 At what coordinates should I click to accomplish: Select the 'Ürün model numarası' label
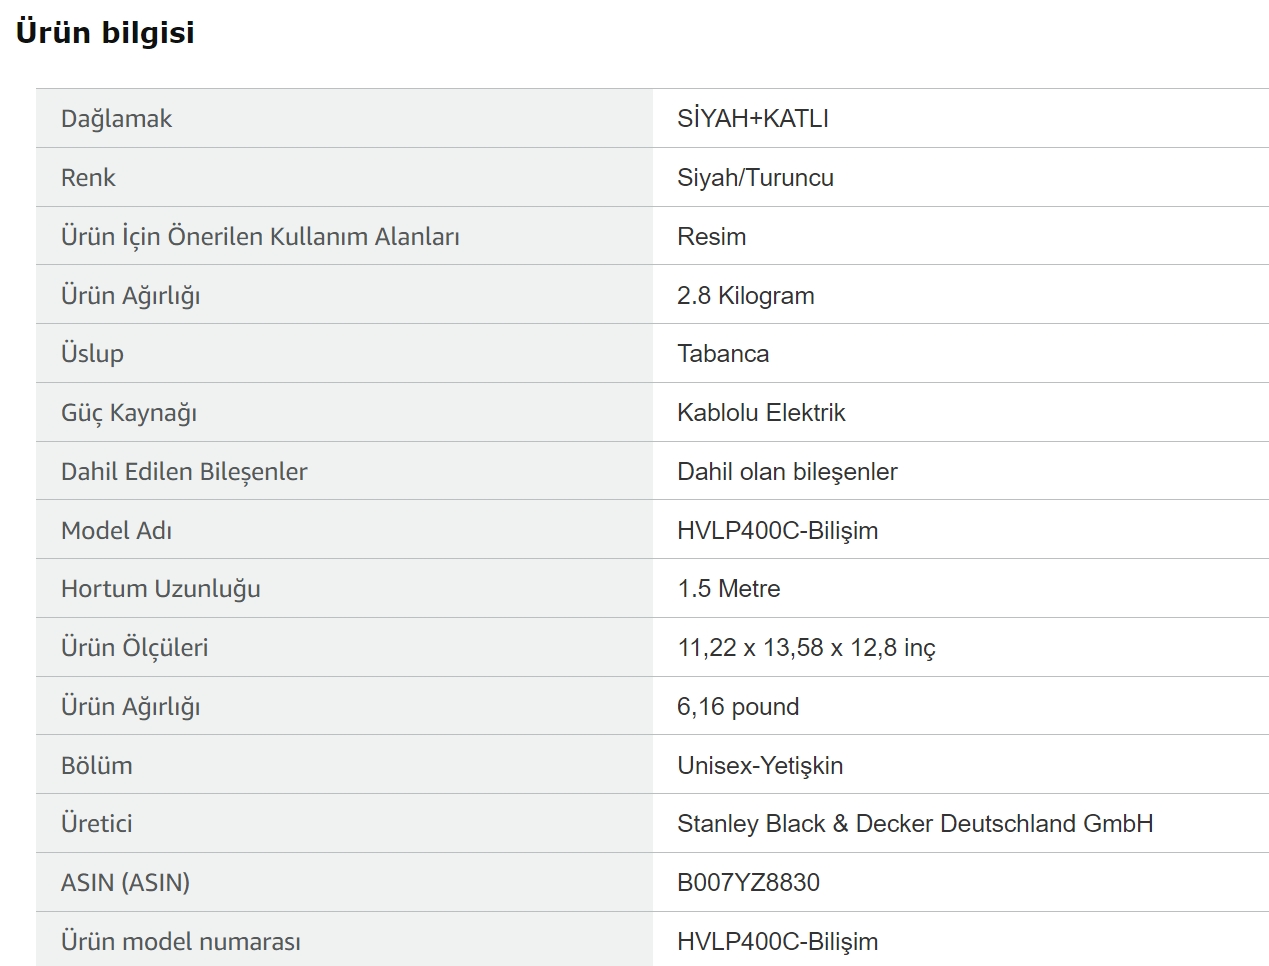pos(180,941)
